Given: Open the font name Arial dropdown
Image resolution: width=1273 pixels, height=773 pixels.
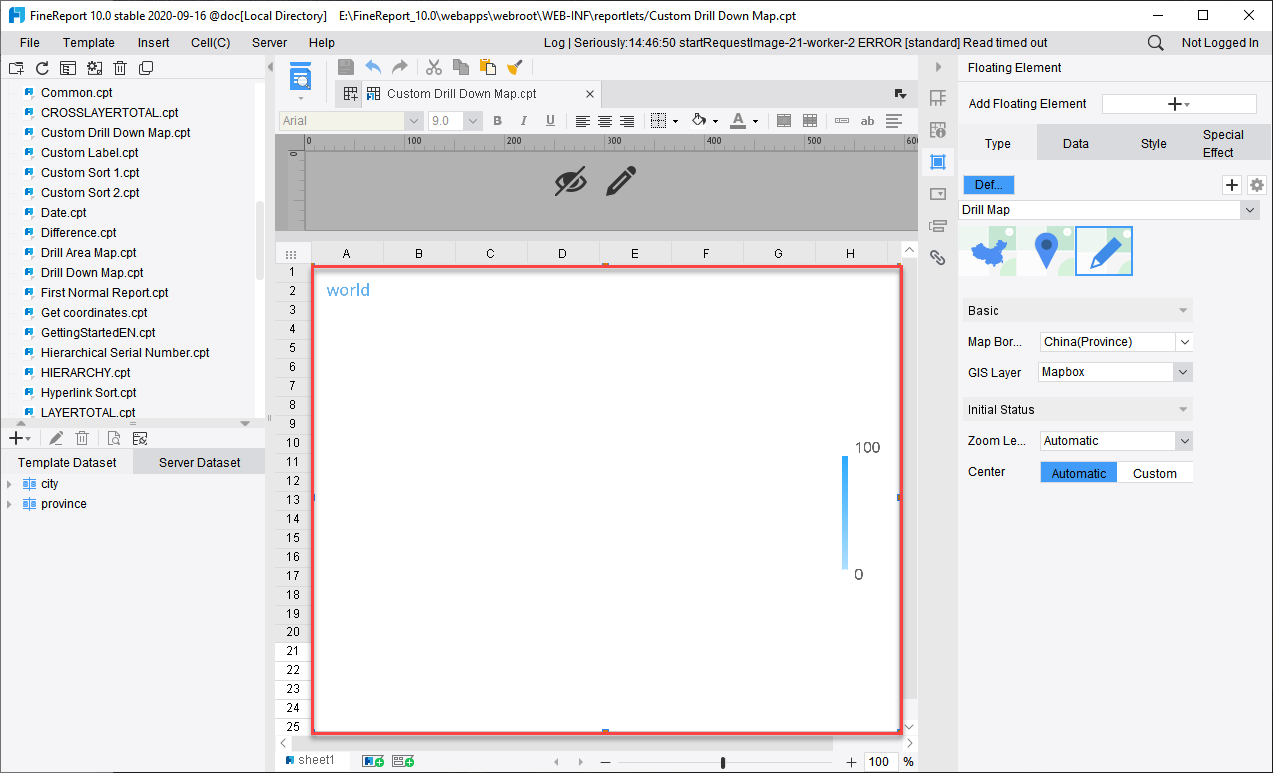Looking at the screenshot, I should (x=351, y=121).
